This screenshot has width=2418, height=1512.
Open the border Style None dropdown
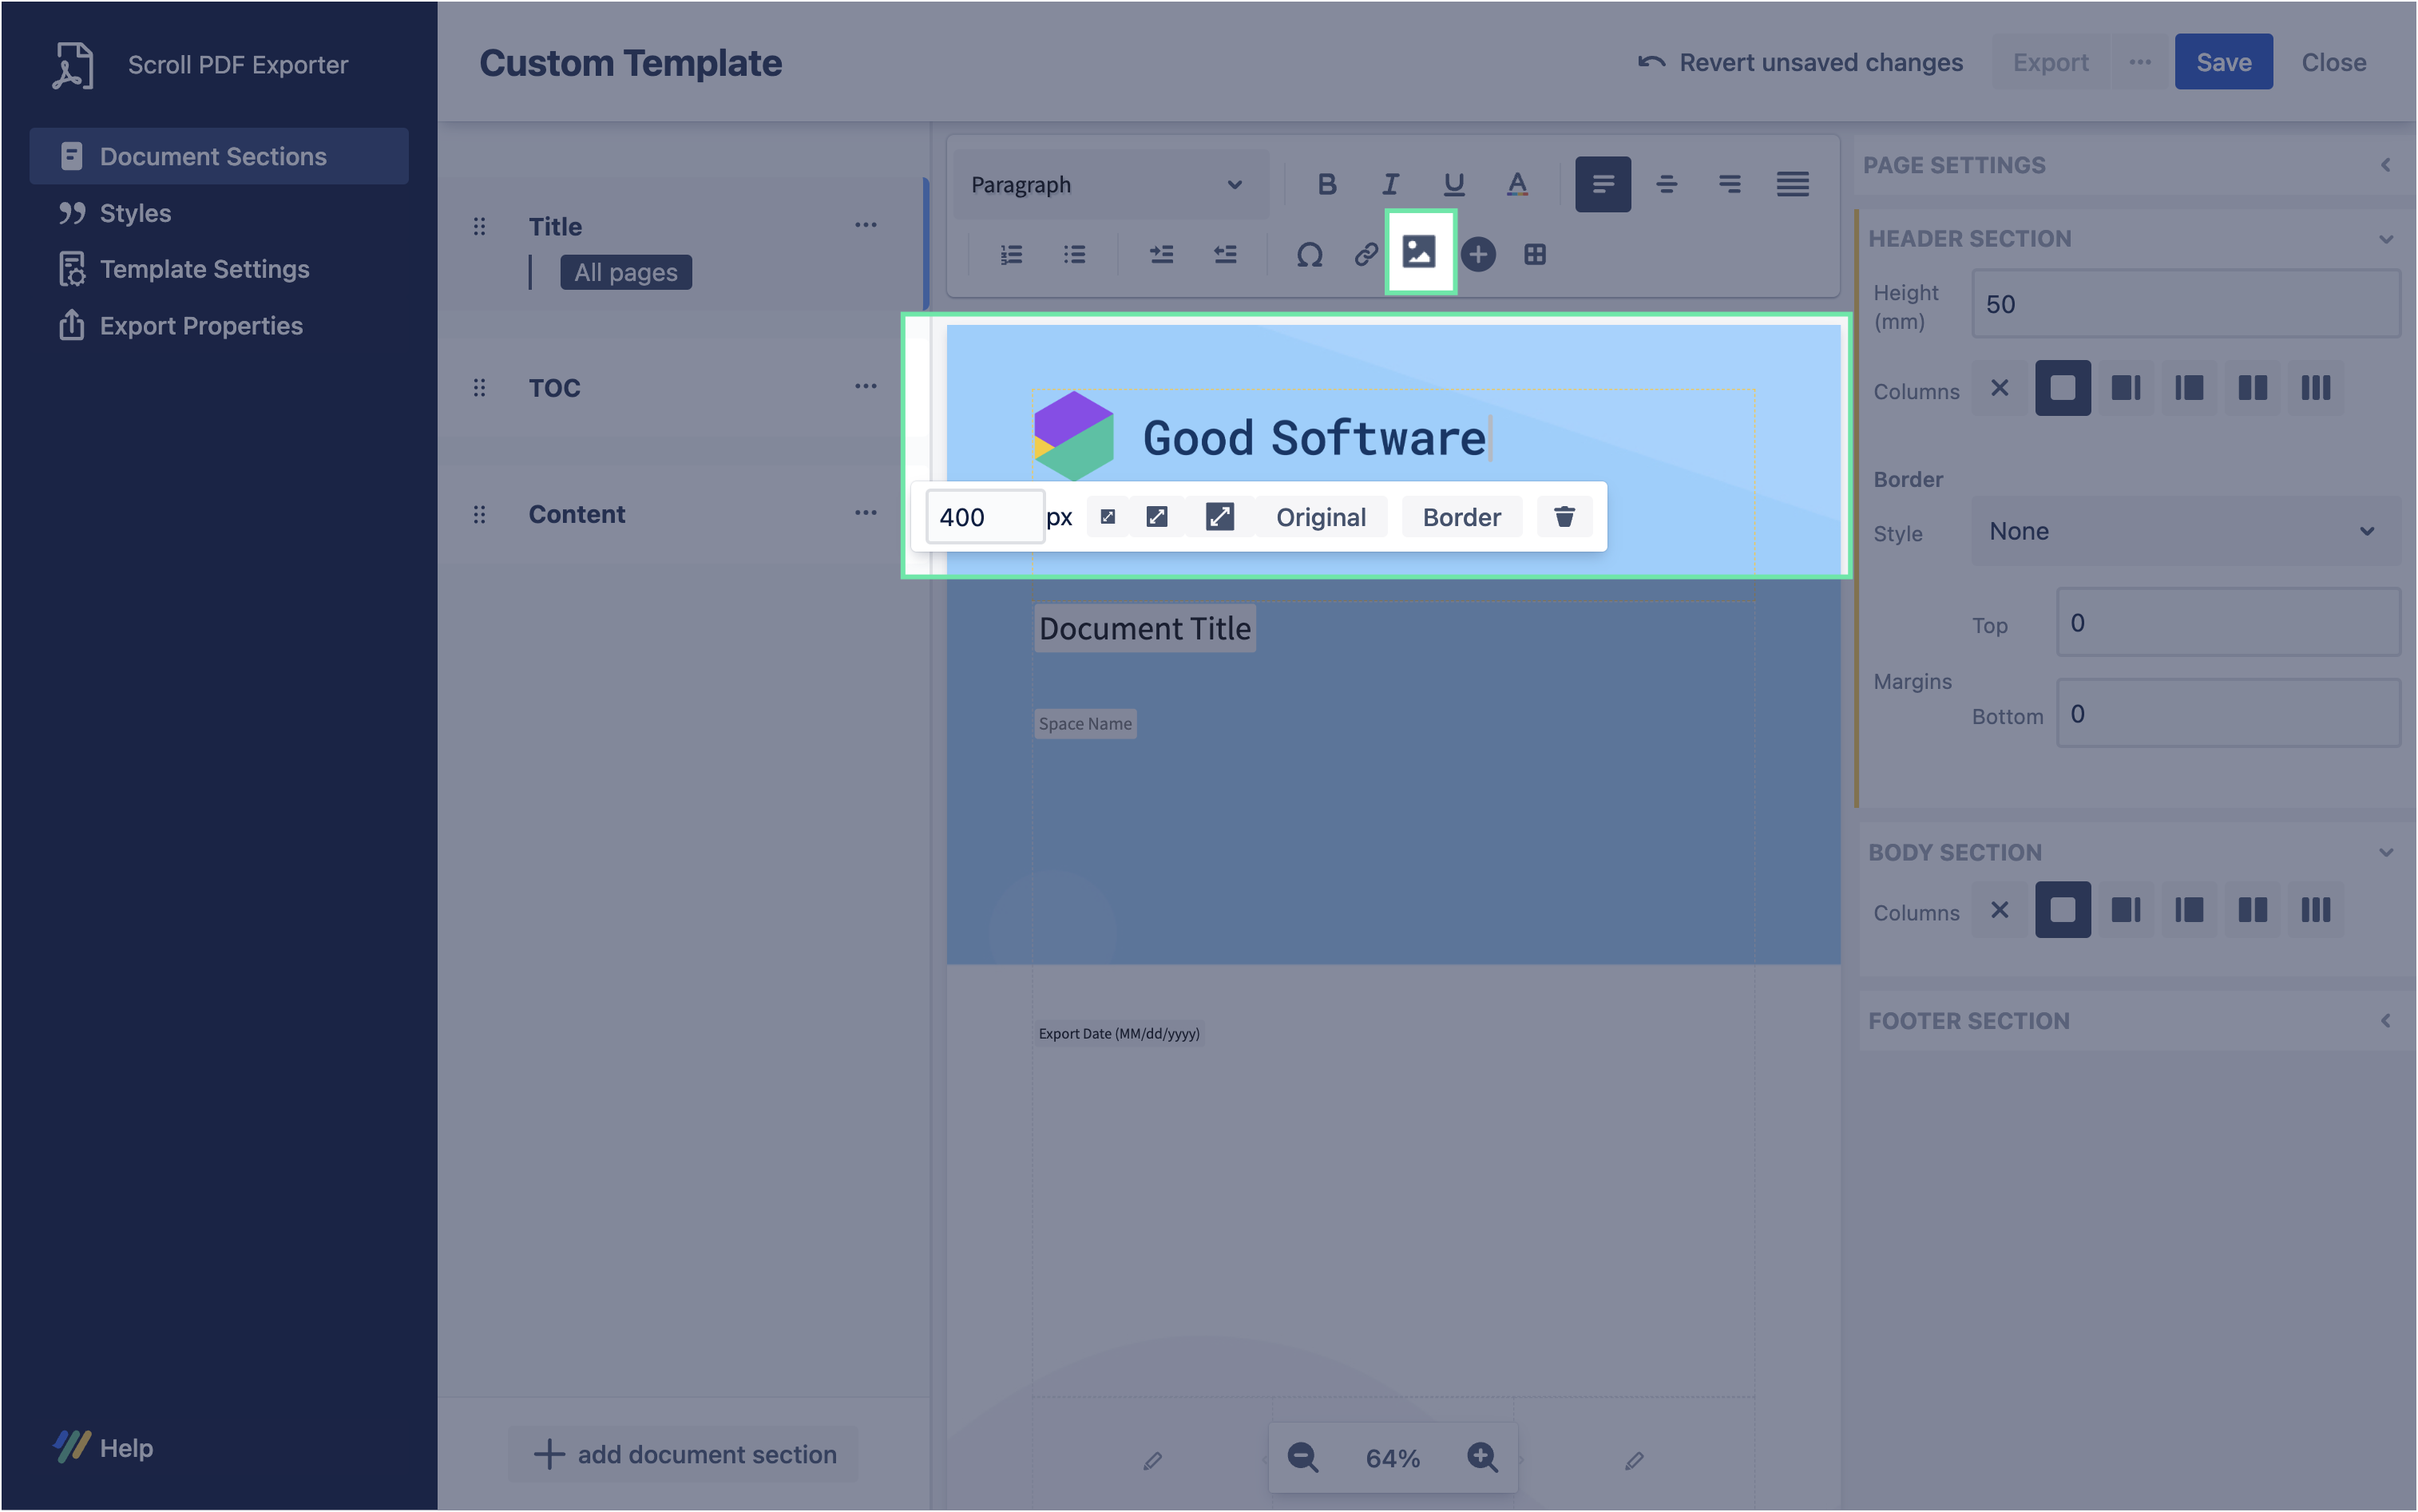click(x=2184, y=531)
